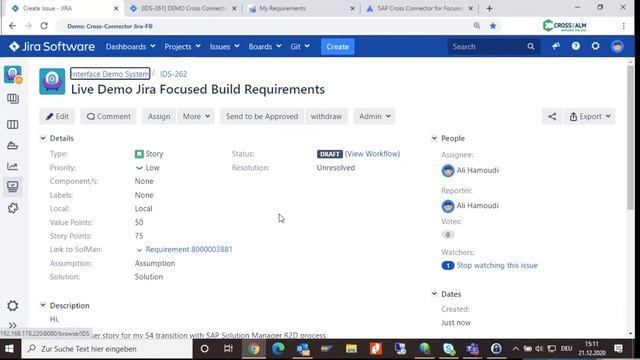Open project settings gear in sidebar
Image resolution: width=640 pixels, height=360 pixels.
point(13,306)
